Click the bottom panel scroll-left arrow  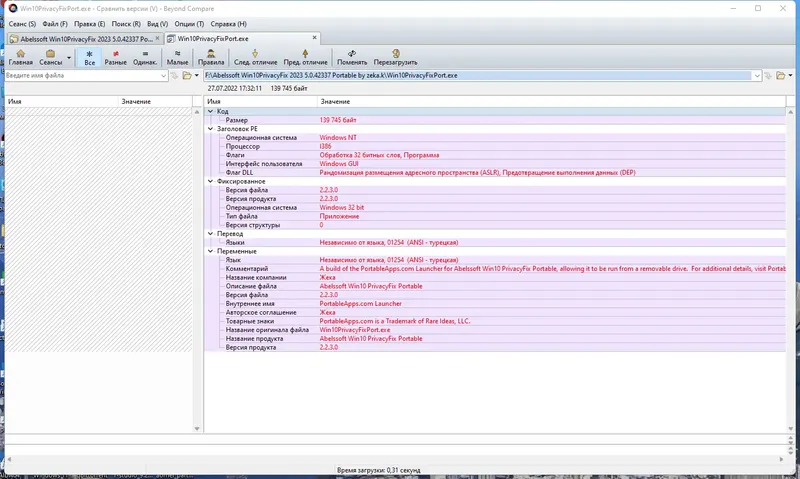pos(9,459)
